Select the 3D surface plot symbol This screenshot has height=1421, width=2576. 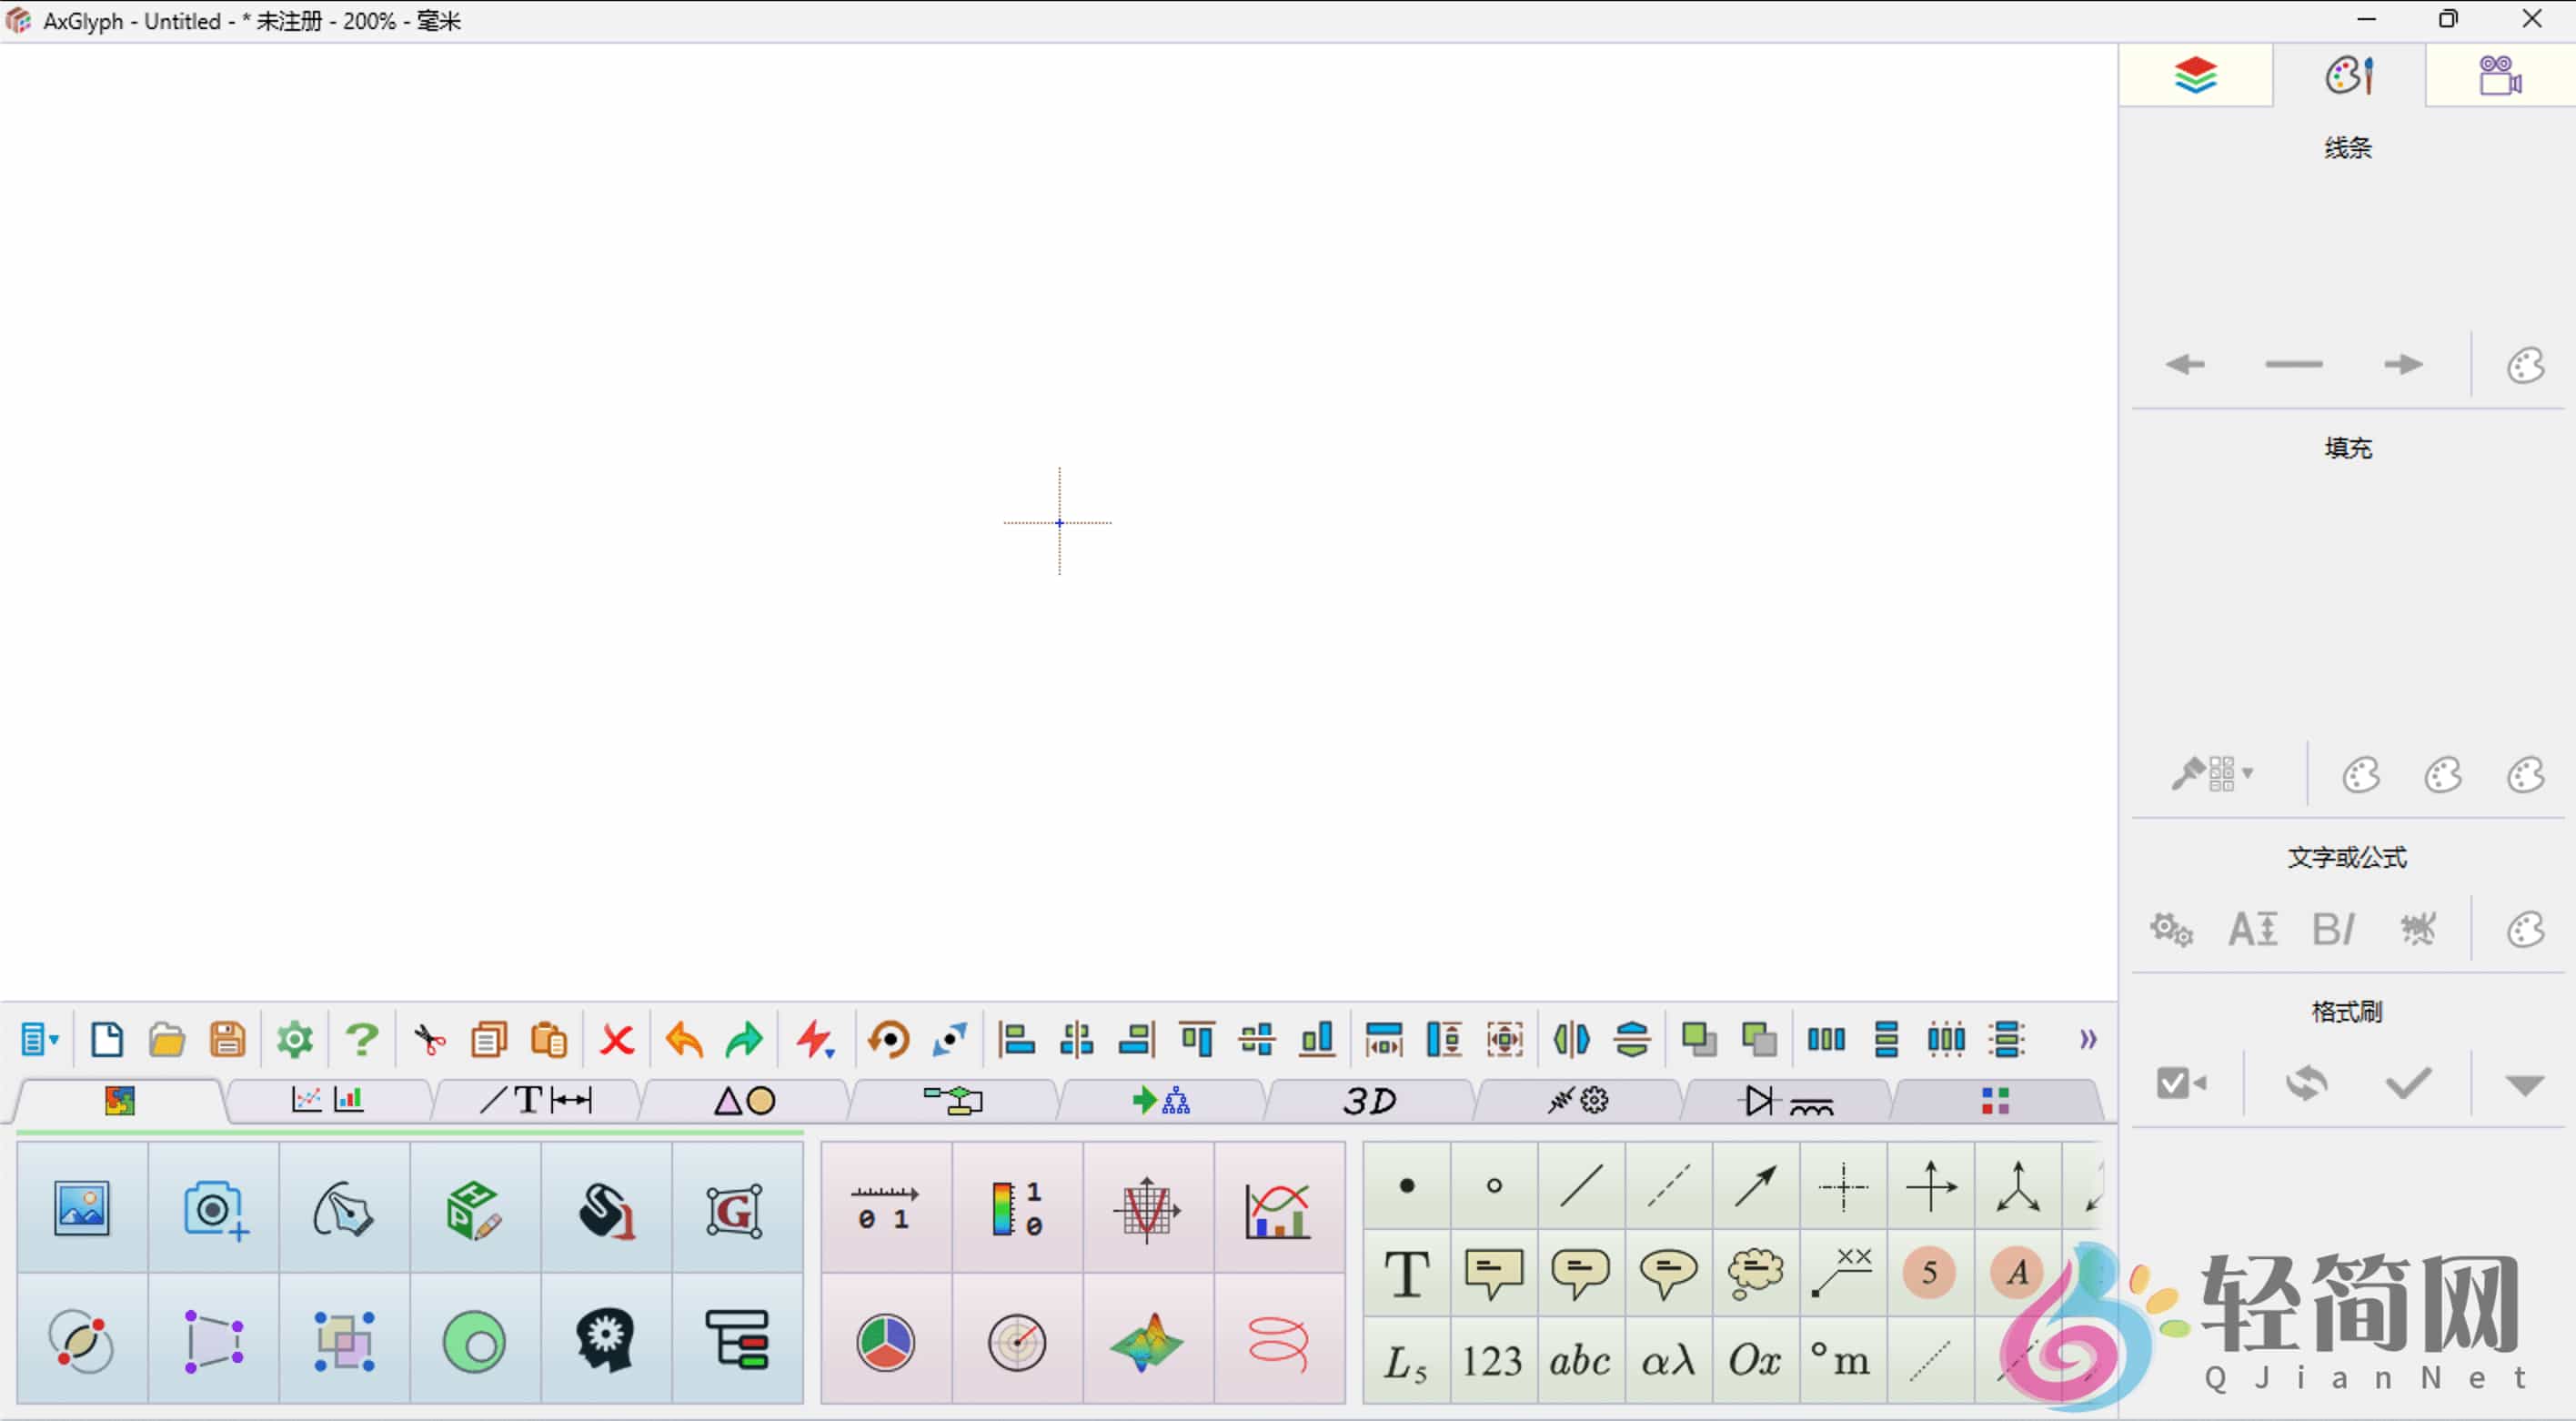1147,1342
